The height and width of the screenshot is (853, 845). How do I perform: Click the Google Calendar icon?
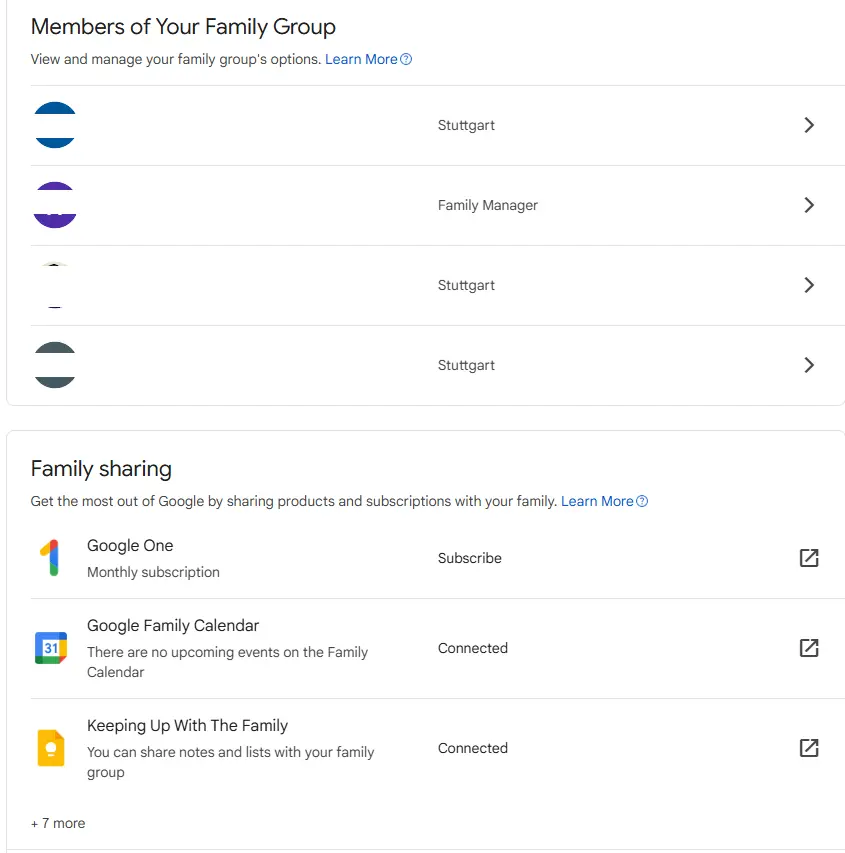[51, 648]
